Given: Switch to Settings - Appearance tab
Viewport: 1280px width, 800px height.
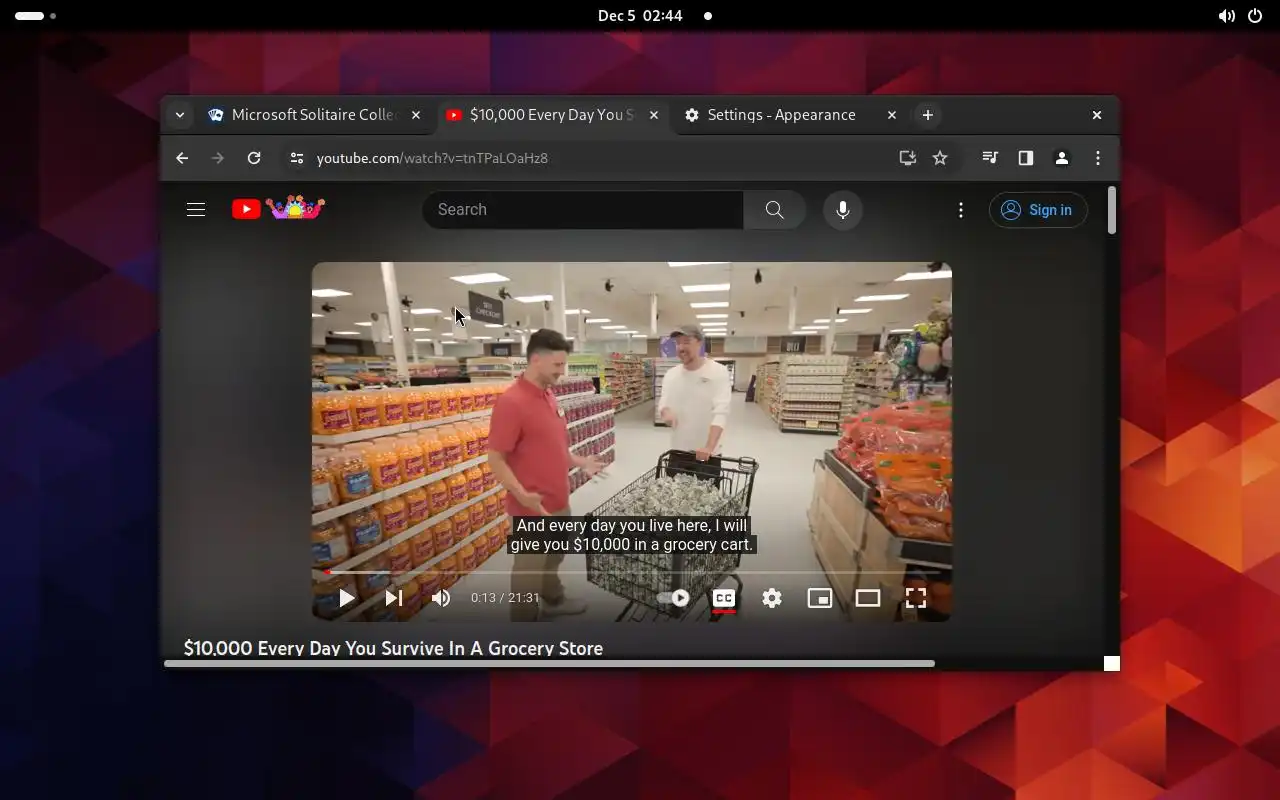Looking at the screenshot, I should 790,115.
